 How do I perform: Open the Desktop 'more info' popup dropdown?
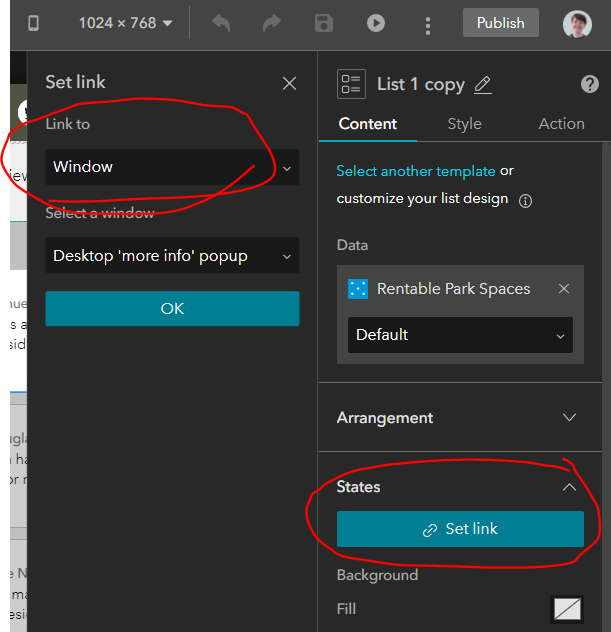click(172, 256)
